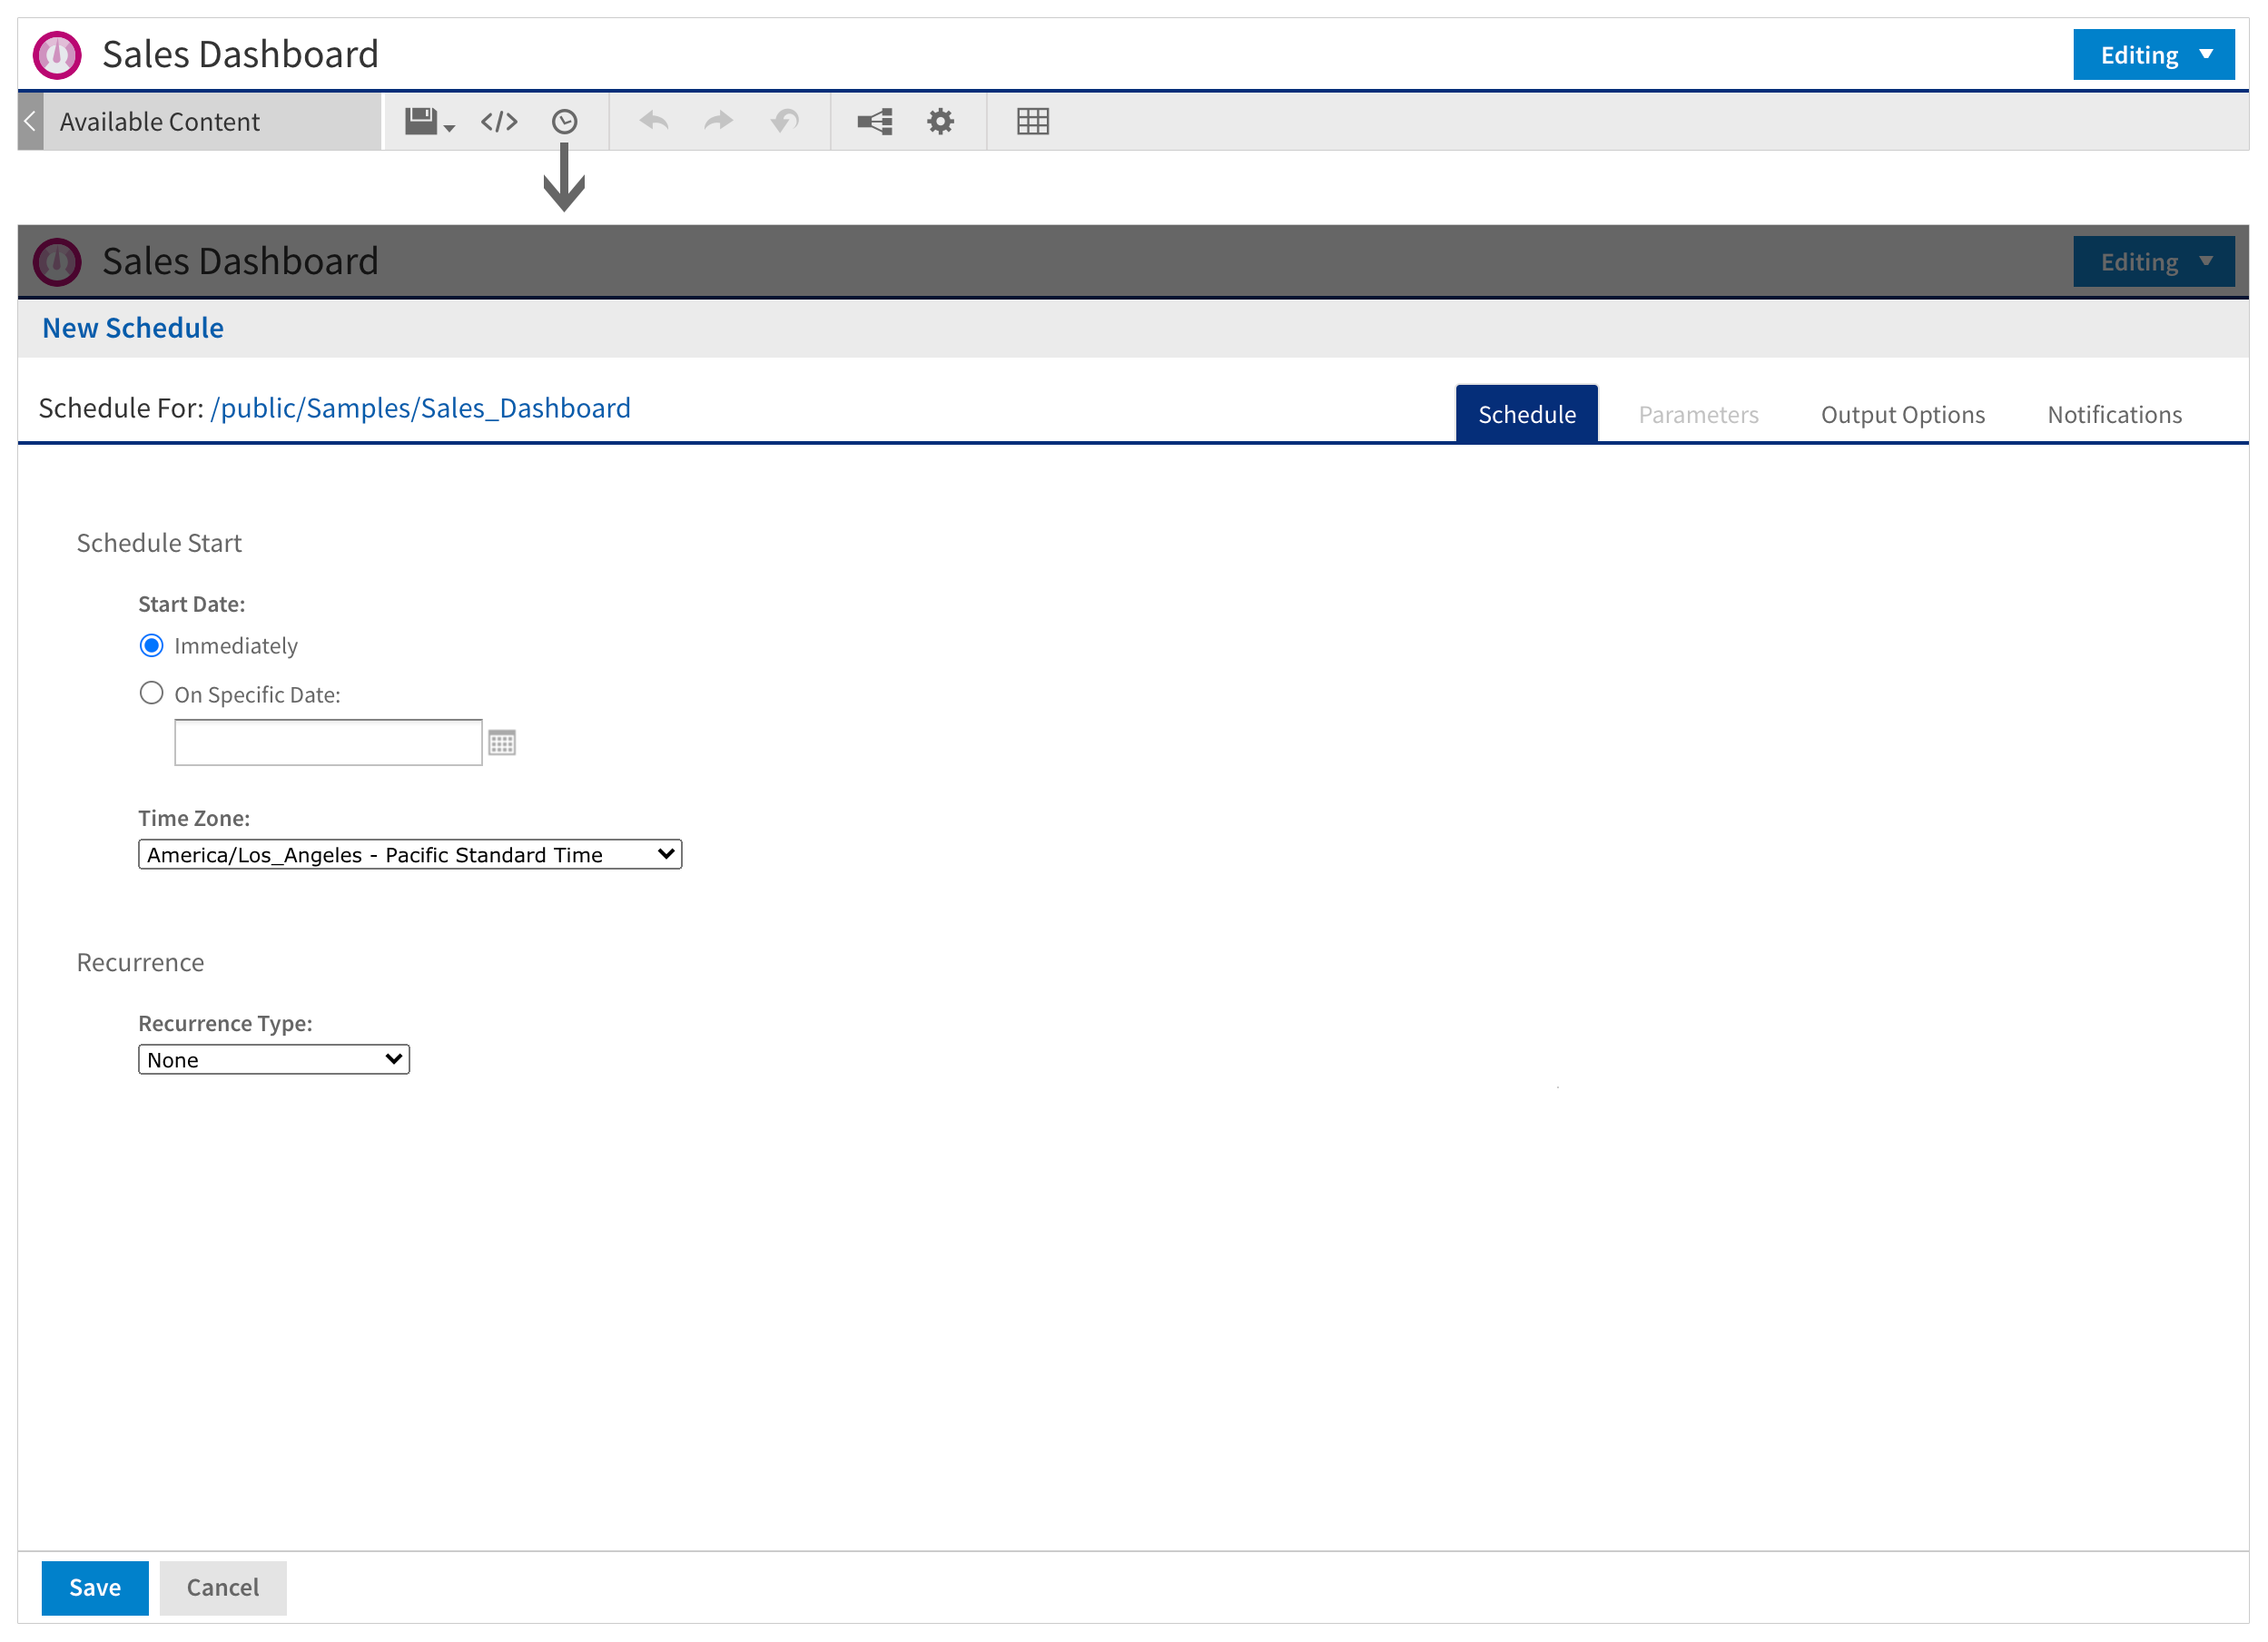Open dashboard settings gear icon
2268x1642 pixels.
(x=940, y=121)
